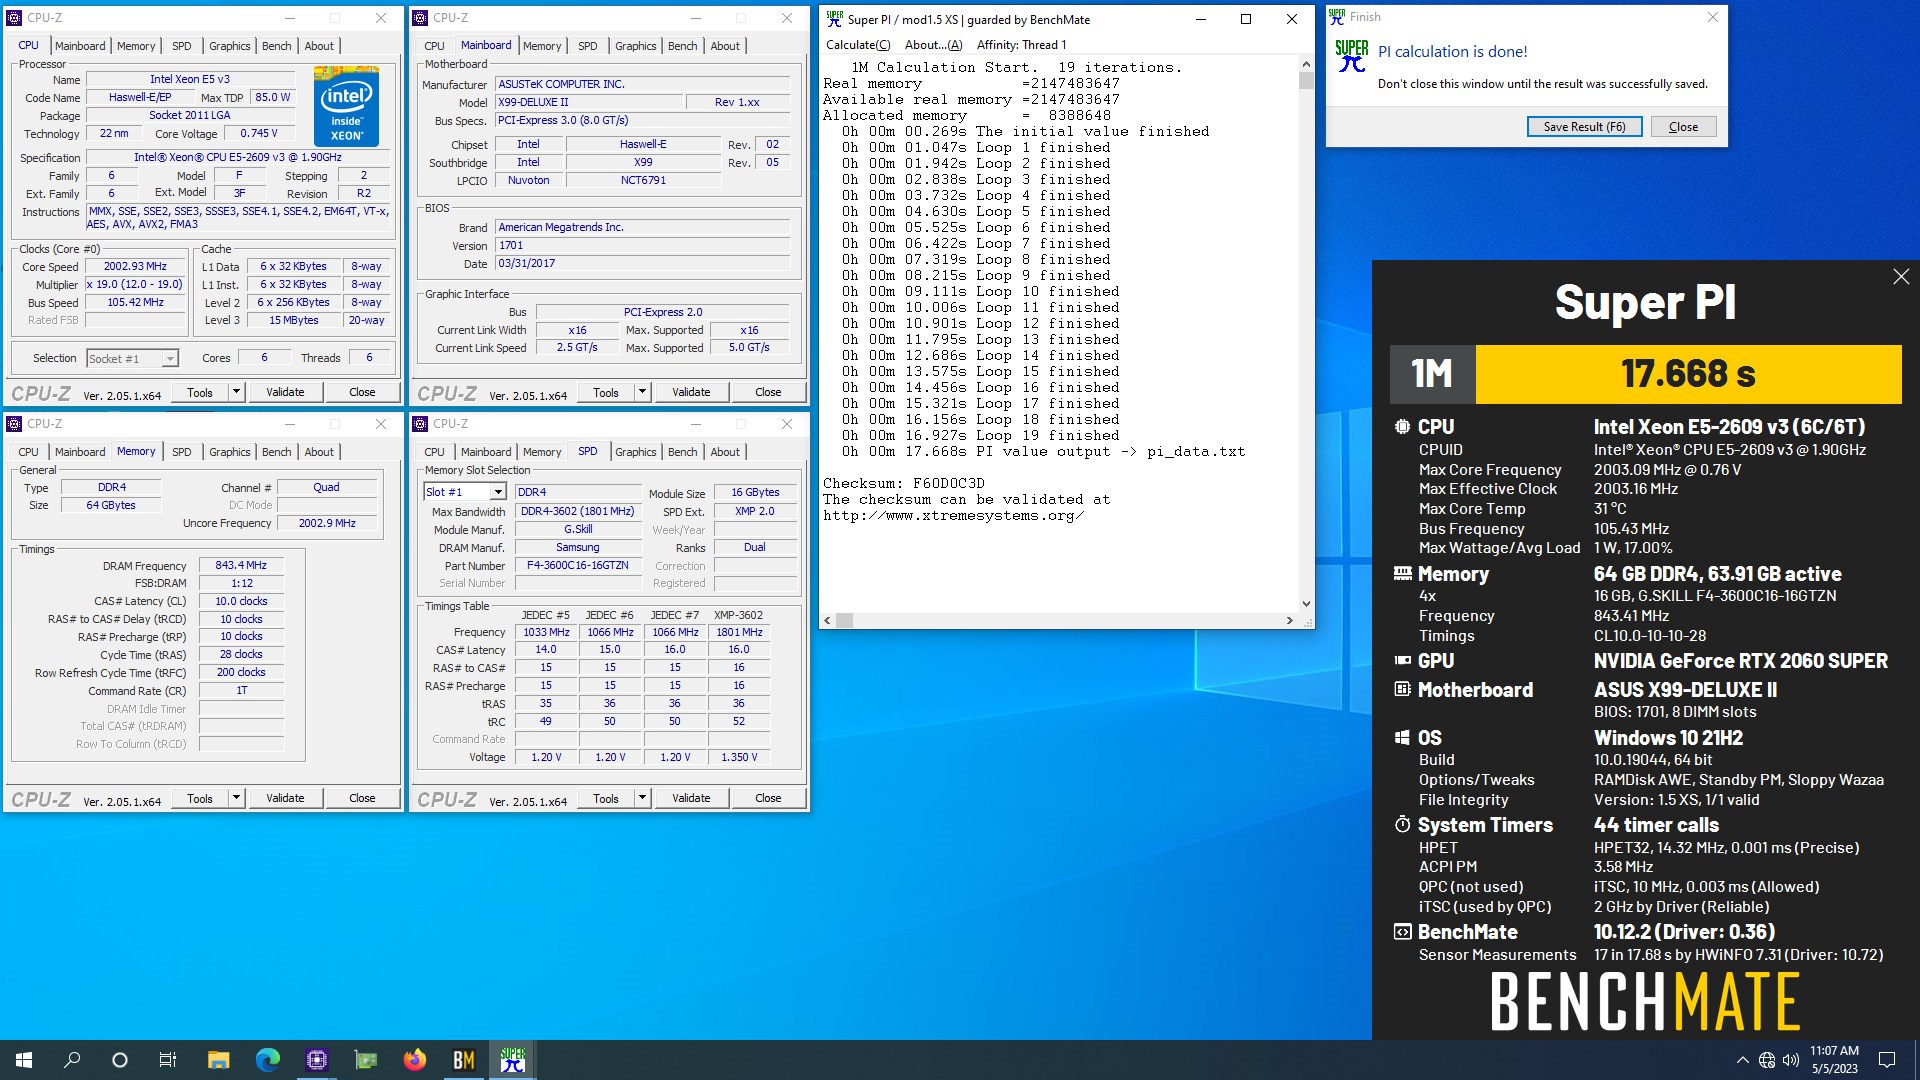The height and width of the screenshot is (1080, 1920).
Task: Launch Microsoft Edge from taskbar
Action: [267, 1060]
